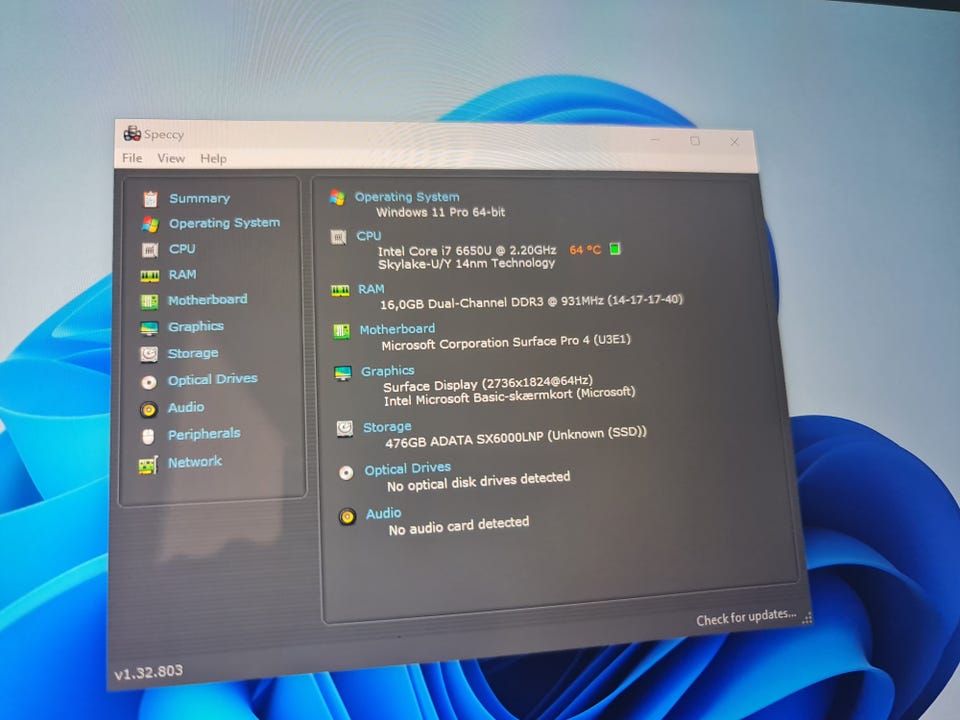The height and width of the screenshot is (720, 960).
Task: Close the Speccy window
Action: coord(735,142)
